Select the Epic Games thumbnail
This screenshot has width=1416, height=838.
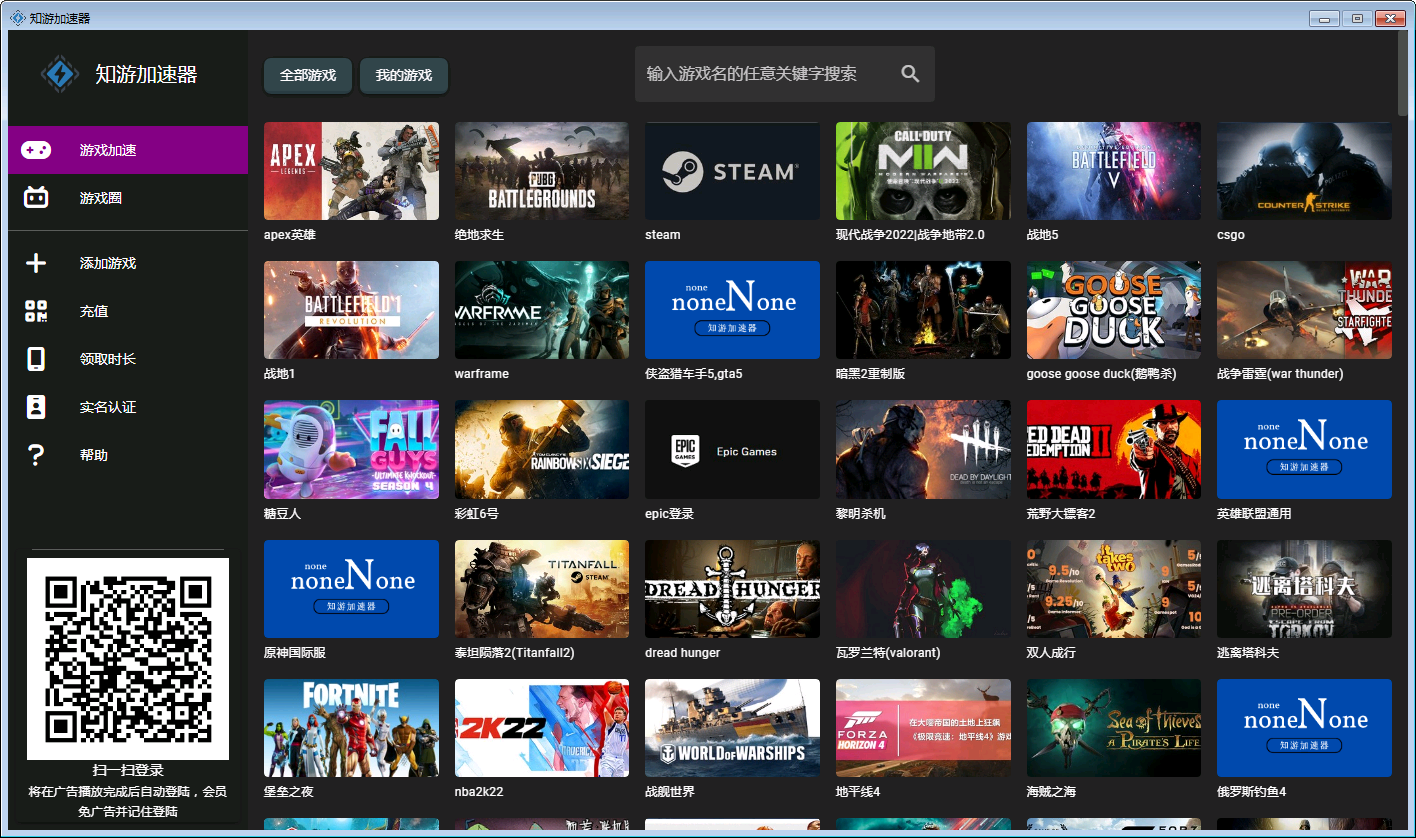732,450
